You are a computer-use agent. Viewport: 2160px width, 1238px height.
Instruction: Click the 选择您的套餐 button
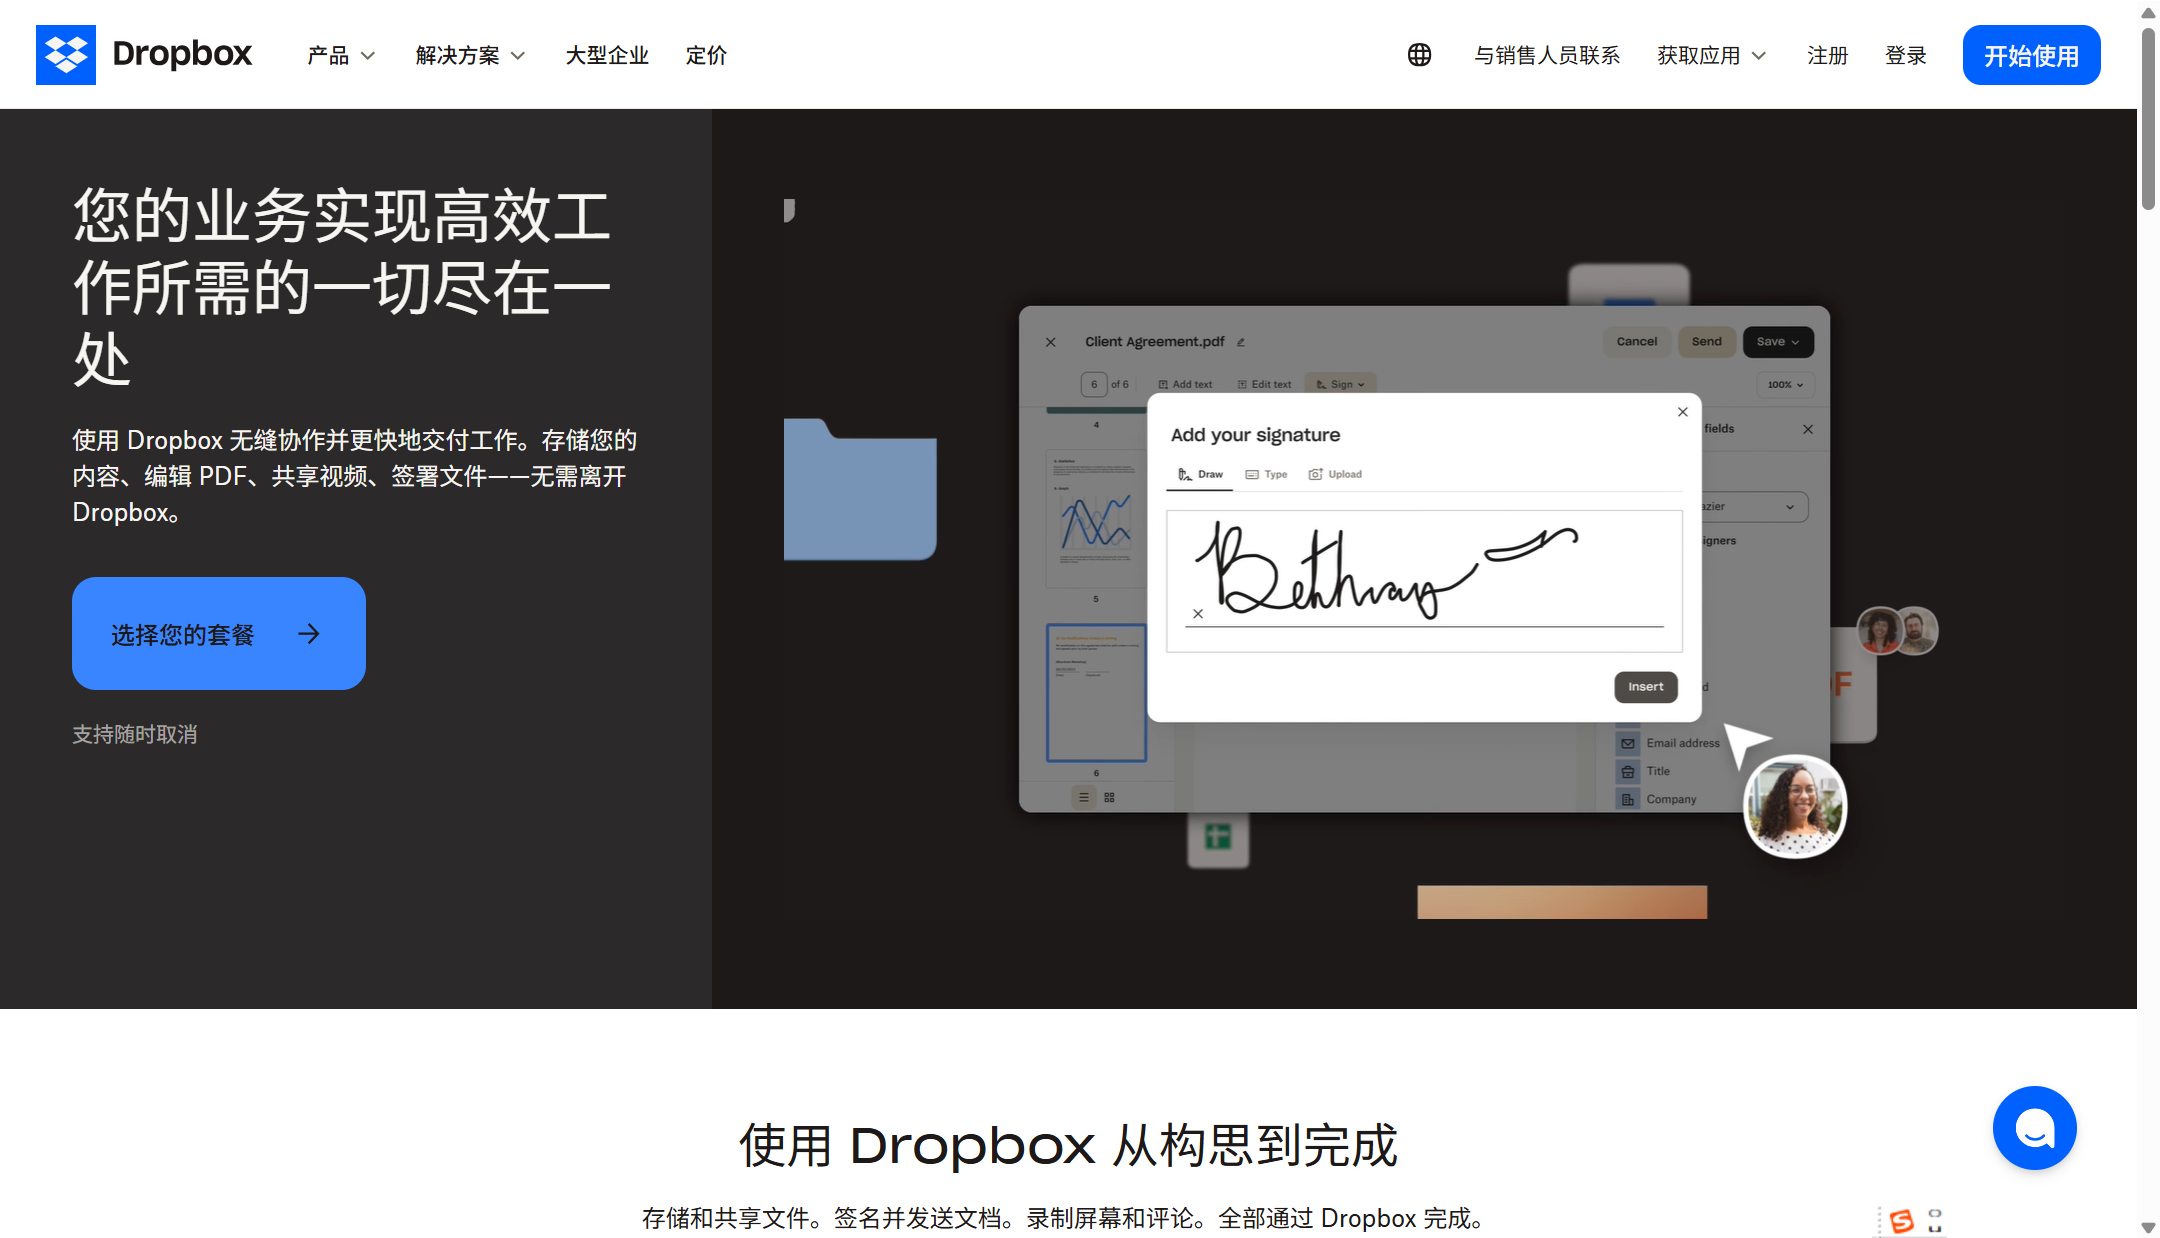pos(218,633)
